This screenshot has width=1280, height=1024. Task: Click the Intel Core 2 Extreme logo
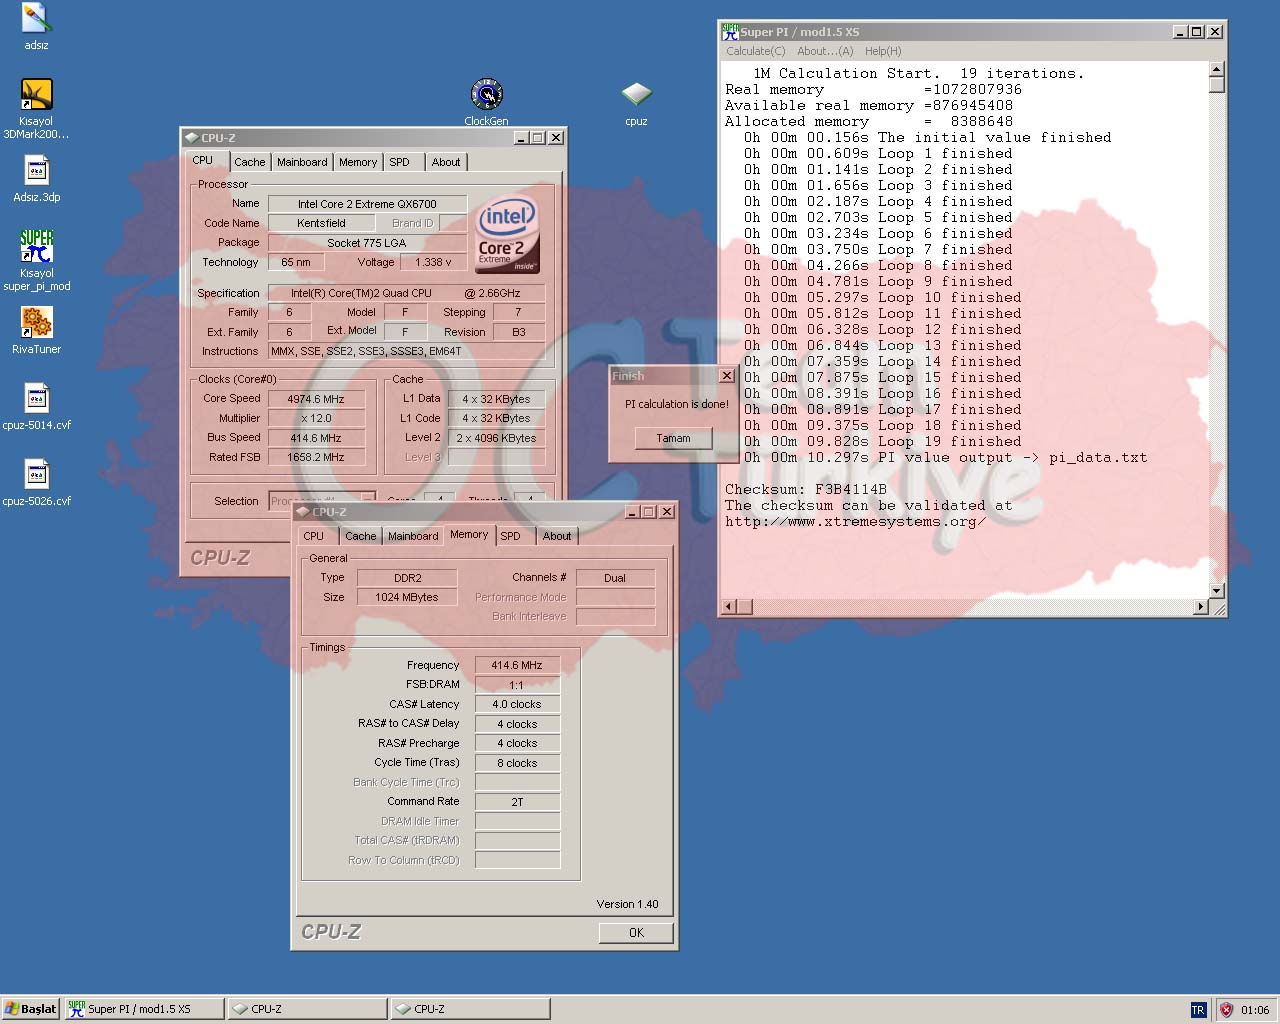click(508, 235)
